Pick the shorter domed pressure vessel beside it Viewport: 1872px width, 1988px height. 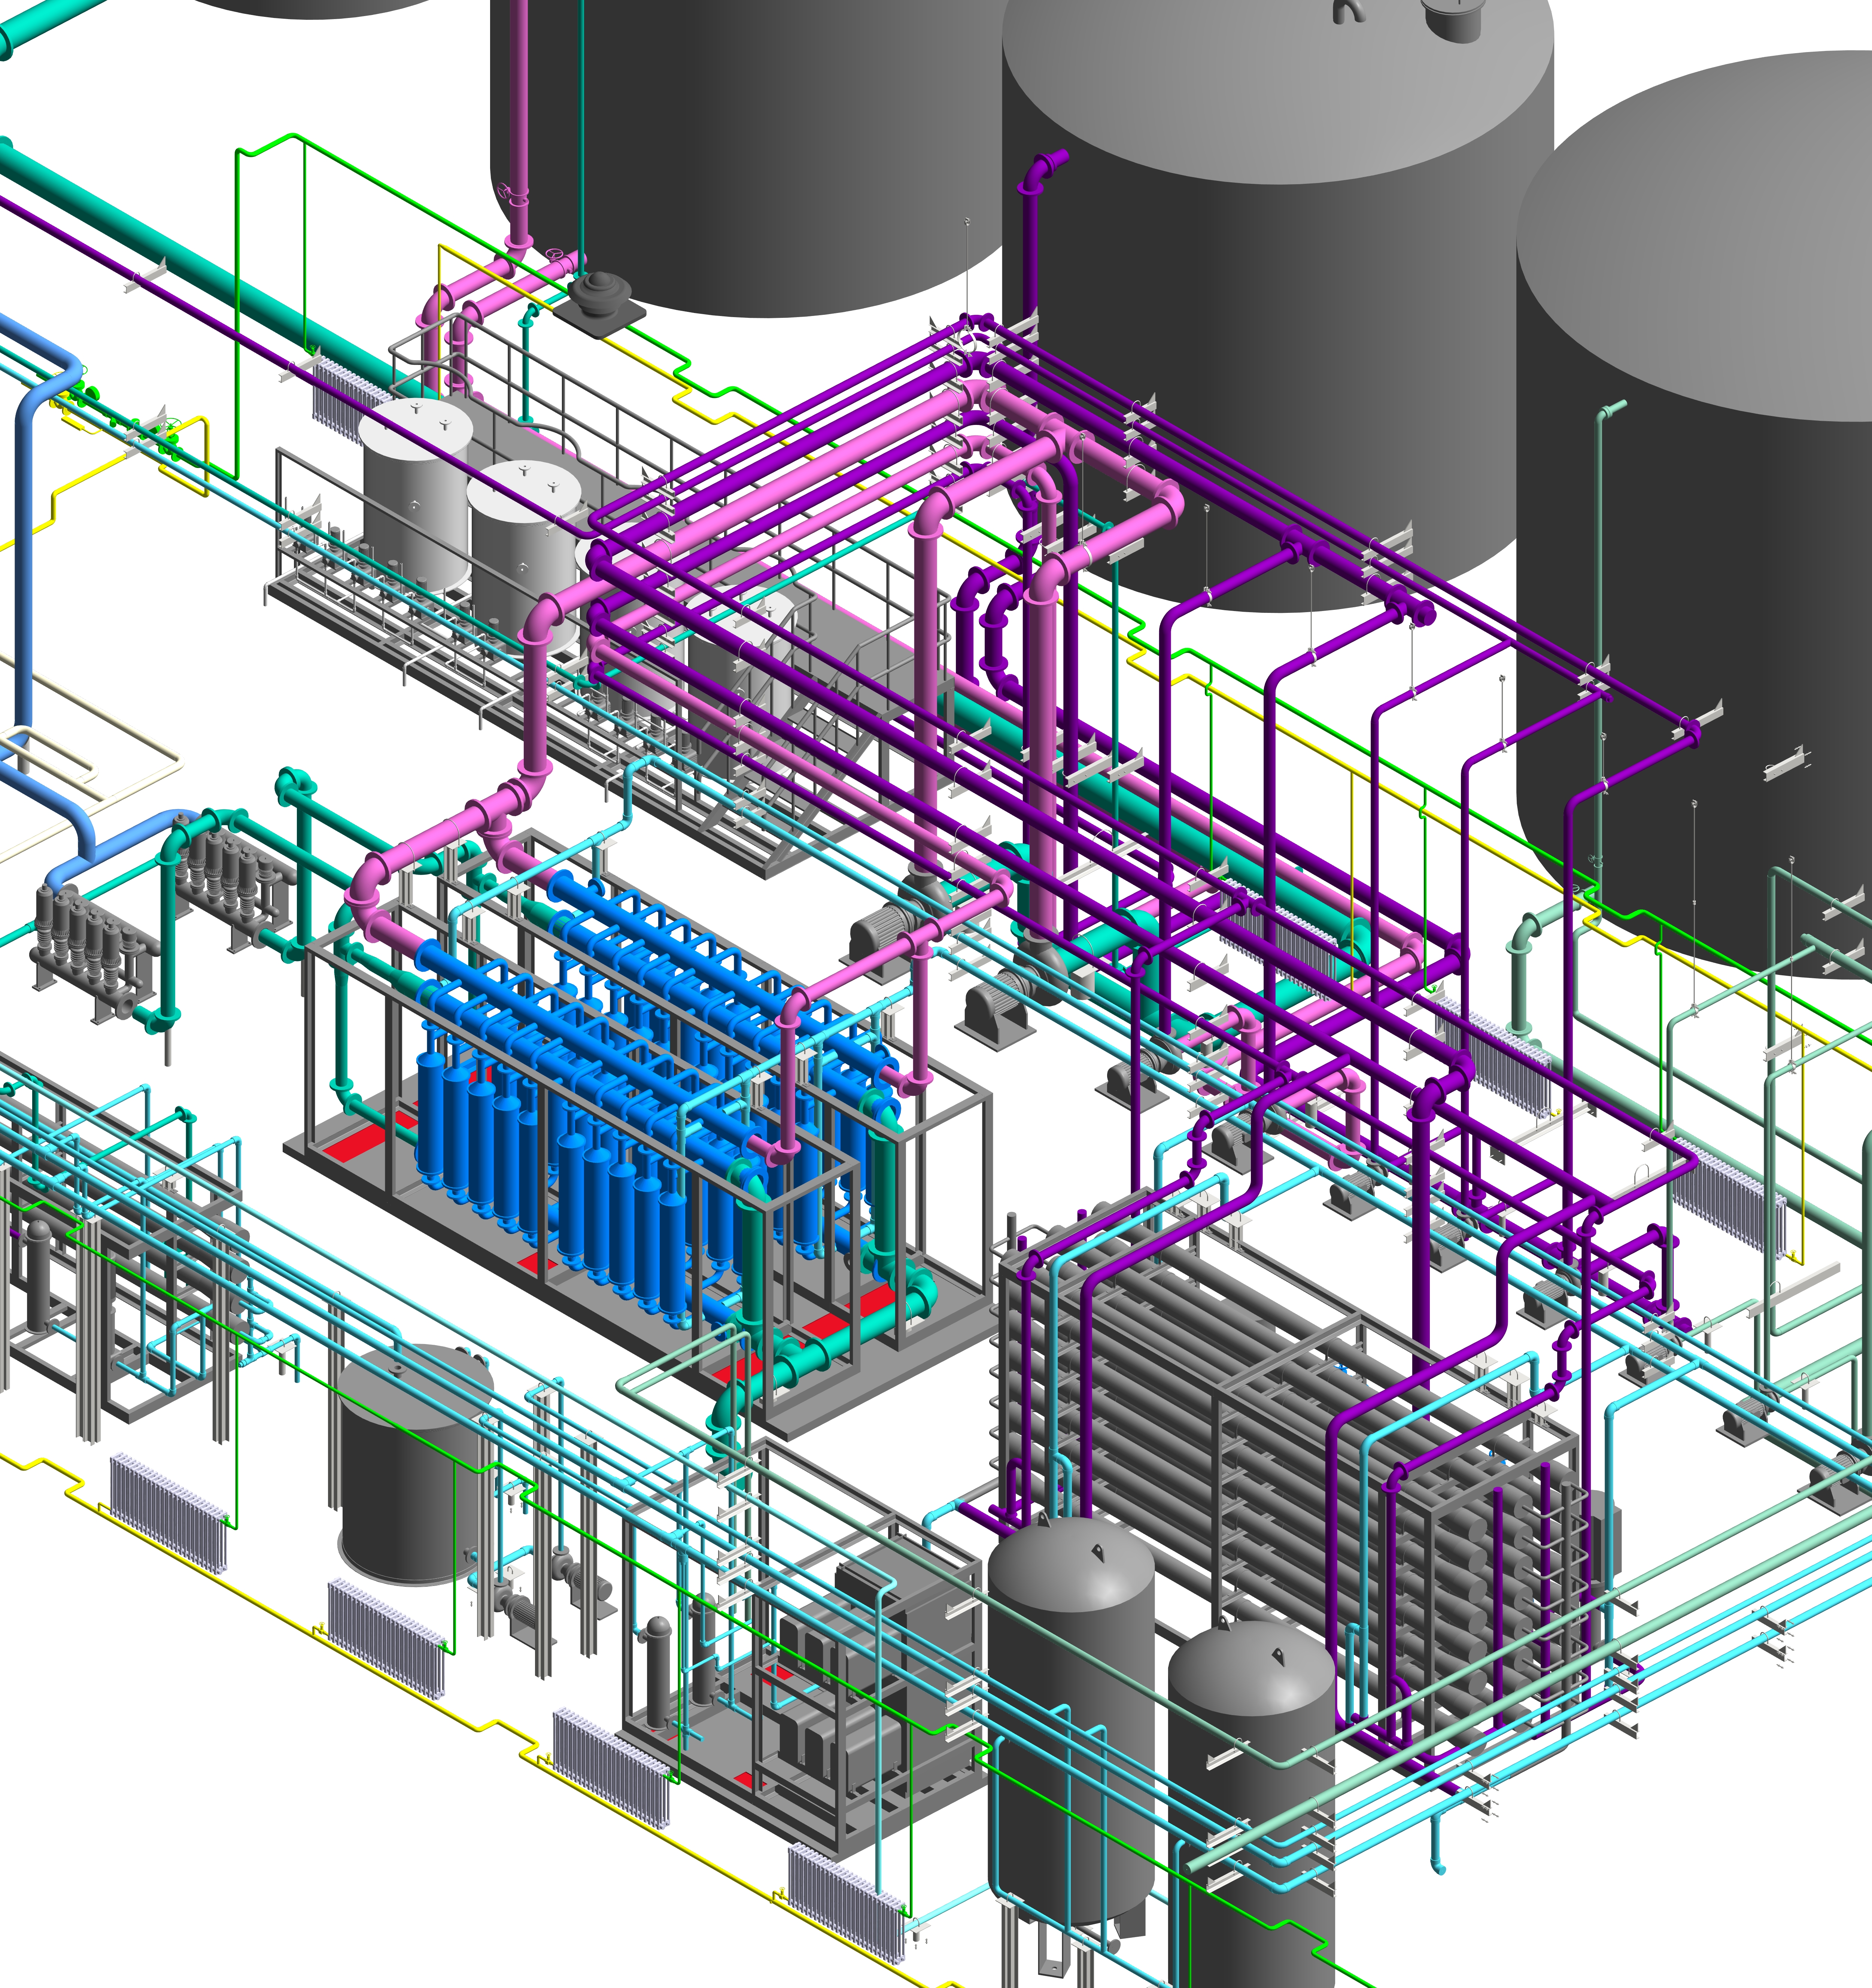coord(1251,1800)
